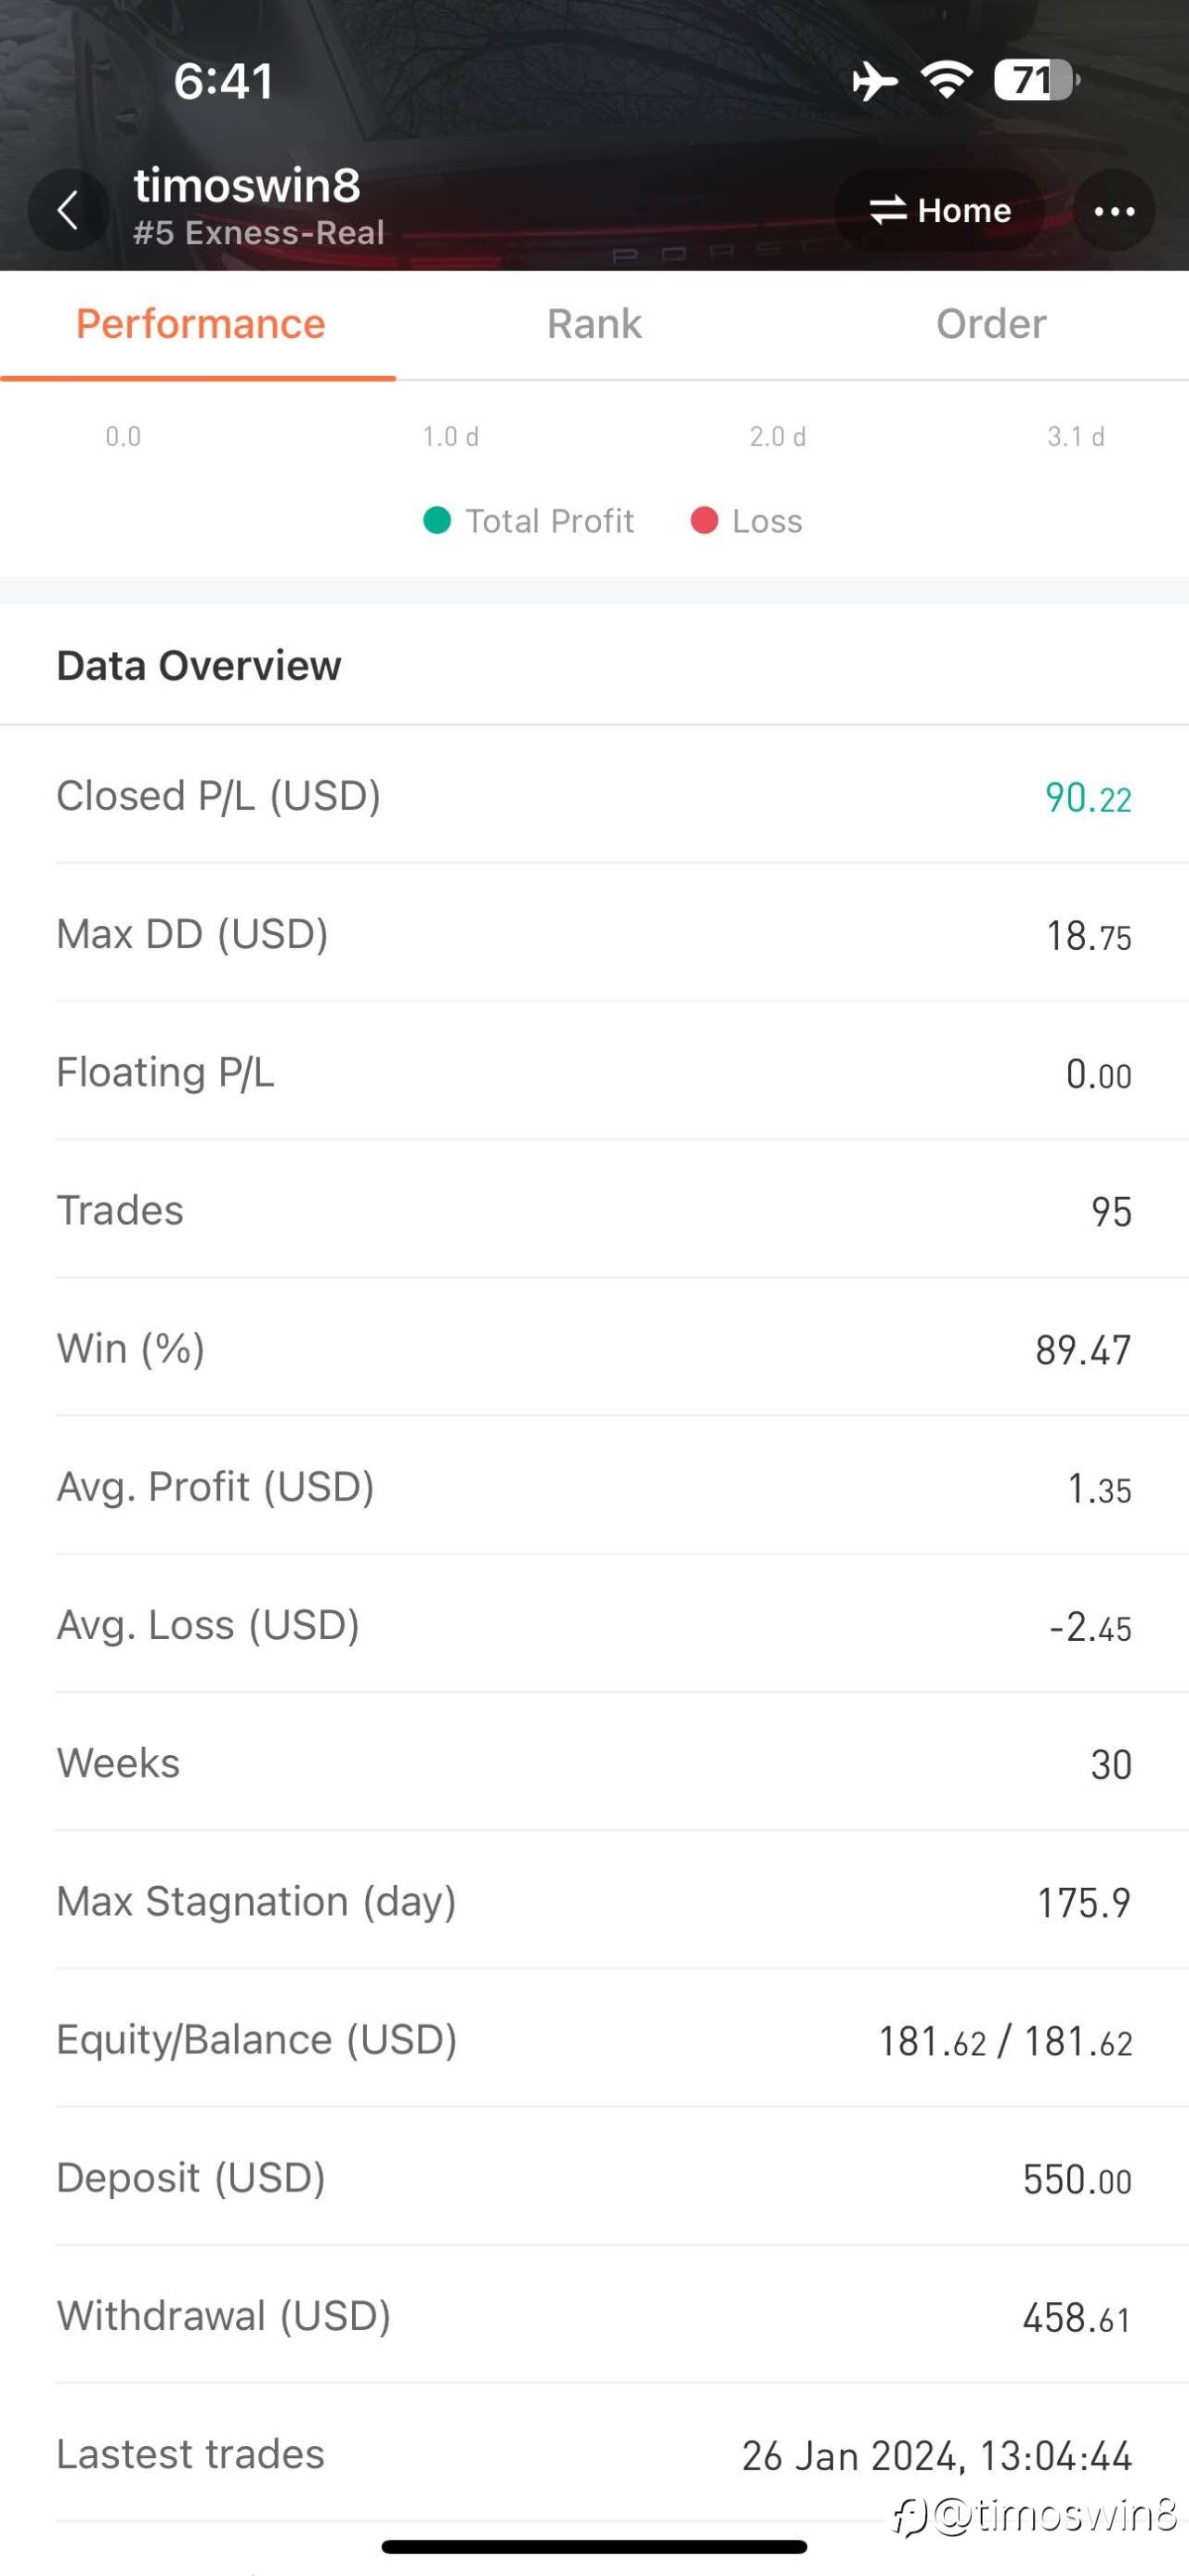Select the Equity/Balance (USD) row
1189x2576 pixels.
tap(594, 2040)
